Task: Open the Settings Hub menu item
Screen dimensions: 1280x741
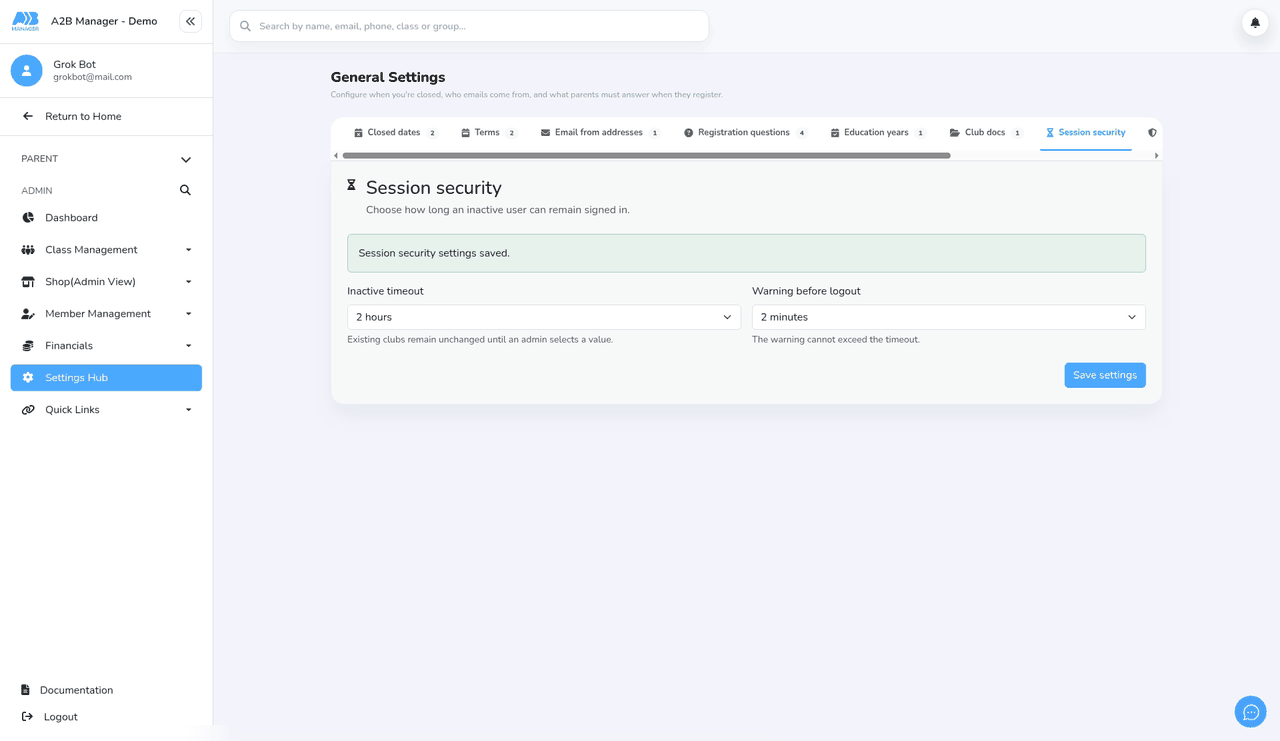Action: 106,378
